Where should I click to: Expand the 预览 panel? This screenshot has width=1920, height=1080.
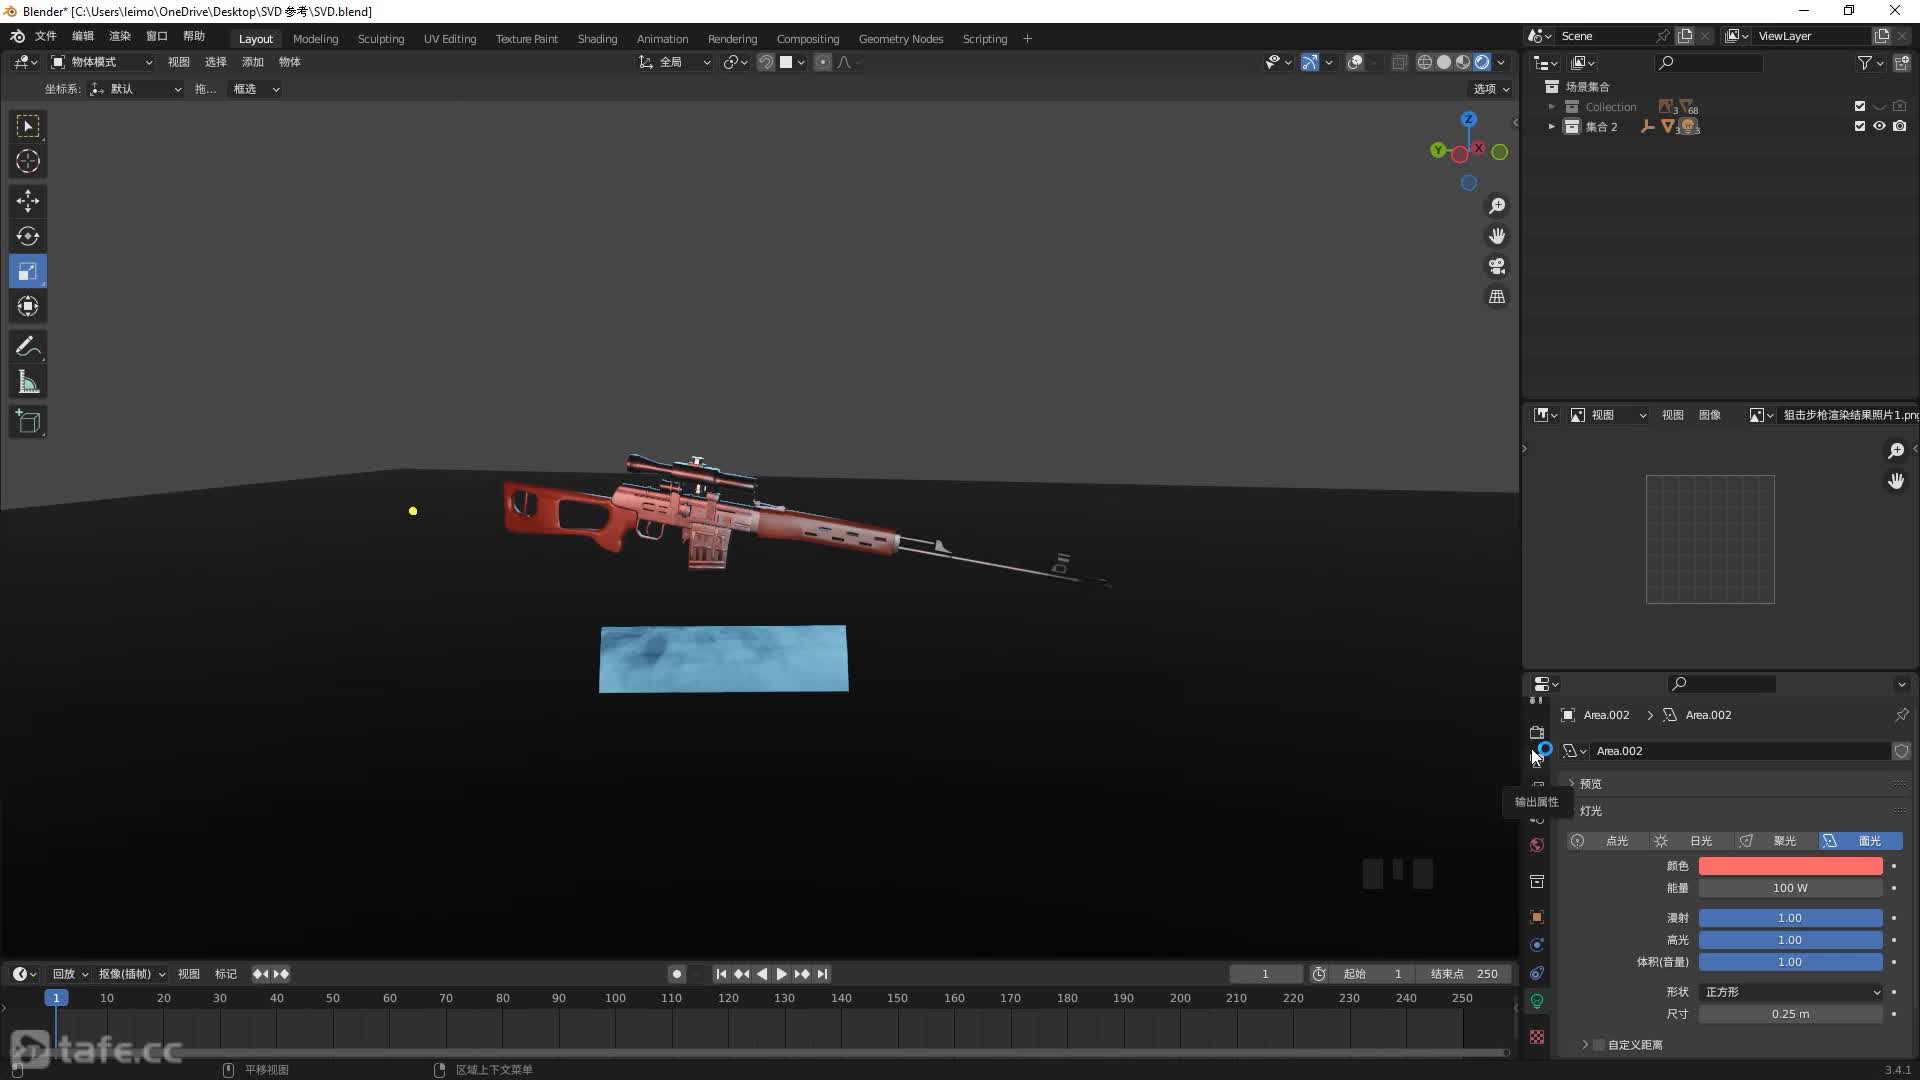coord(1590,784)
